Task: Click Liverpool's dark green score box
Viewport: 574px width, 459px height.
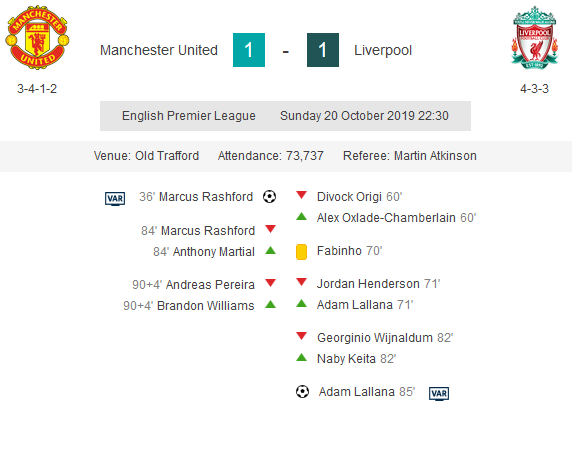Action: pyautogui.click(x=323, y=50)
